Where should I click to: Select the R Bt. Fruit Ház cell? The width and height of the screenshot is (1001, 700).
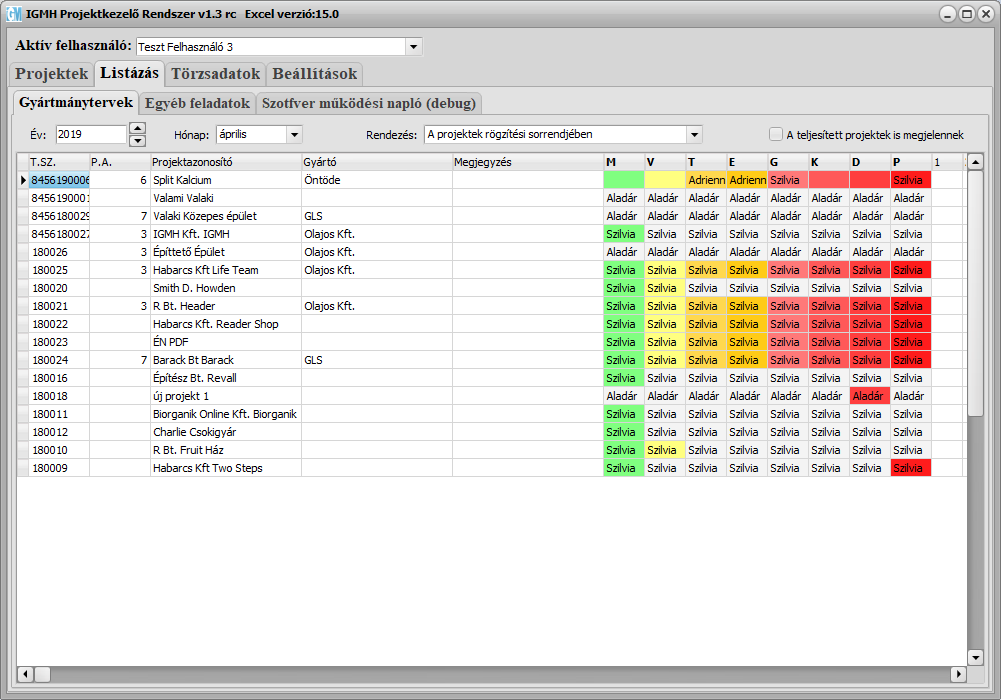tap(226, 450)
